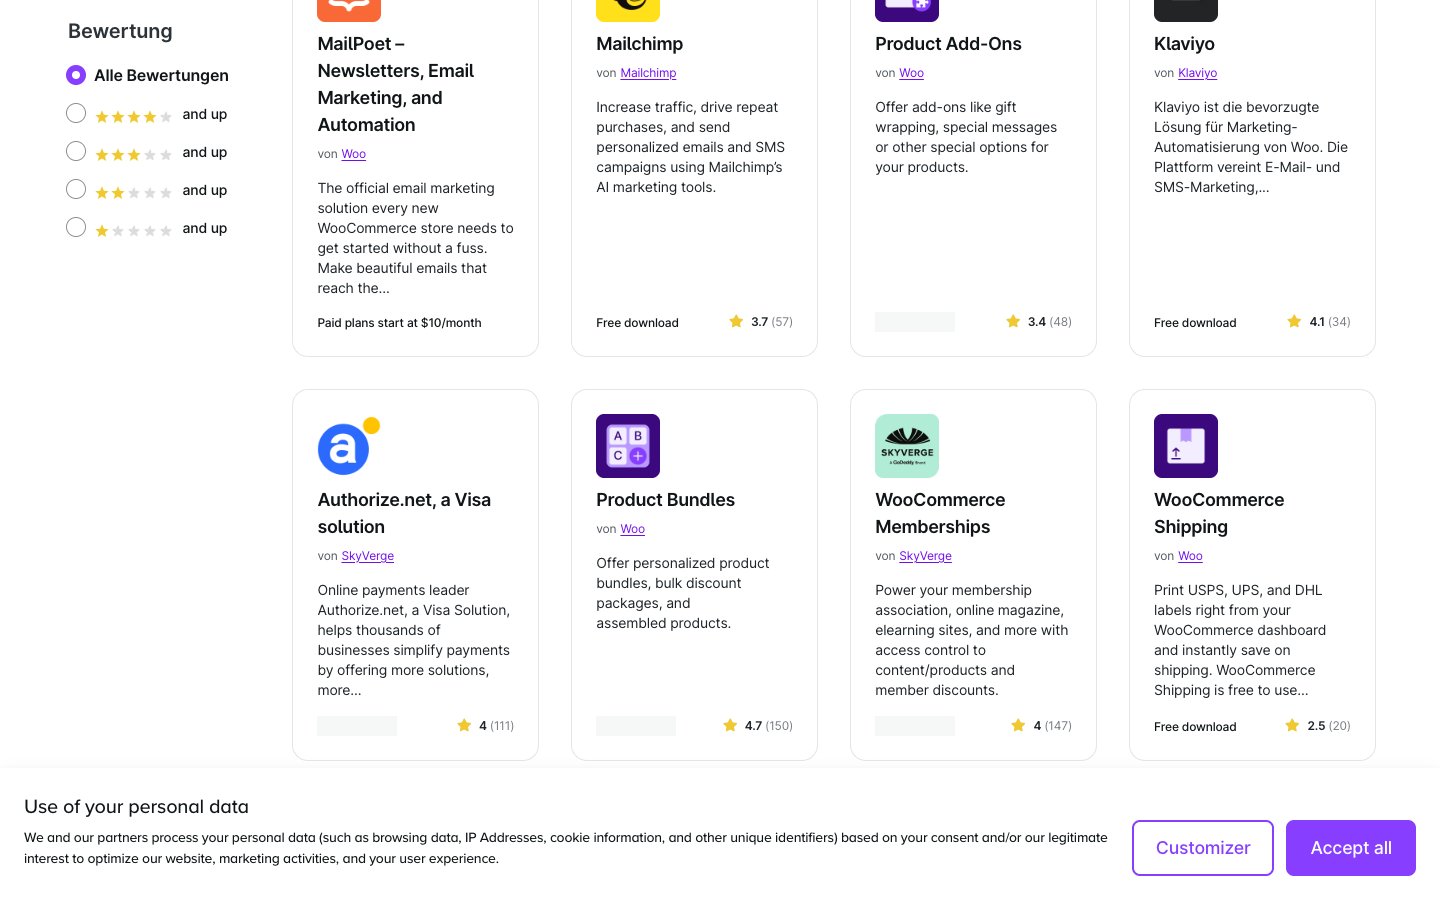Click the Product Add-Ons icon
This screenshot has height=900, width=1440.
[x=907, y=8]
